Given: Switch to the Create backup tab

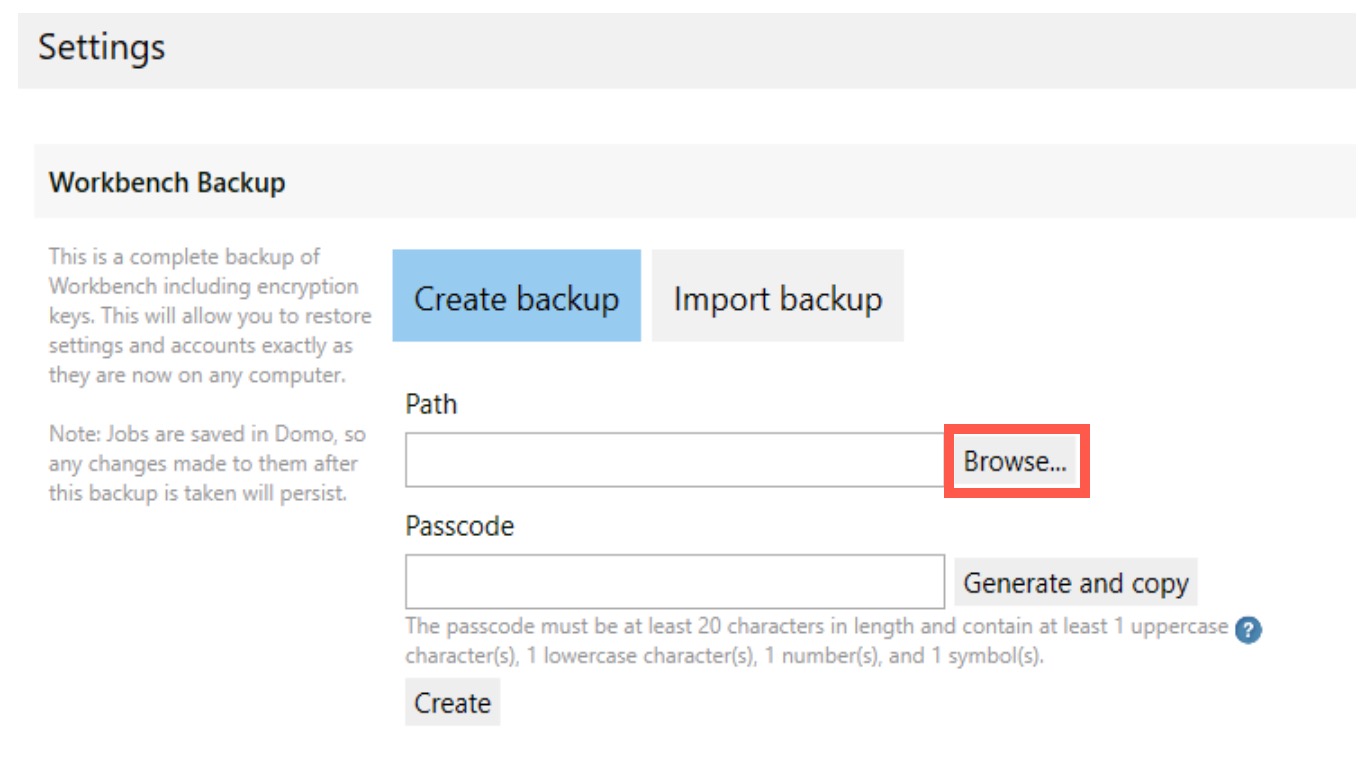Looking at the screenshot, I should [516, 296].
